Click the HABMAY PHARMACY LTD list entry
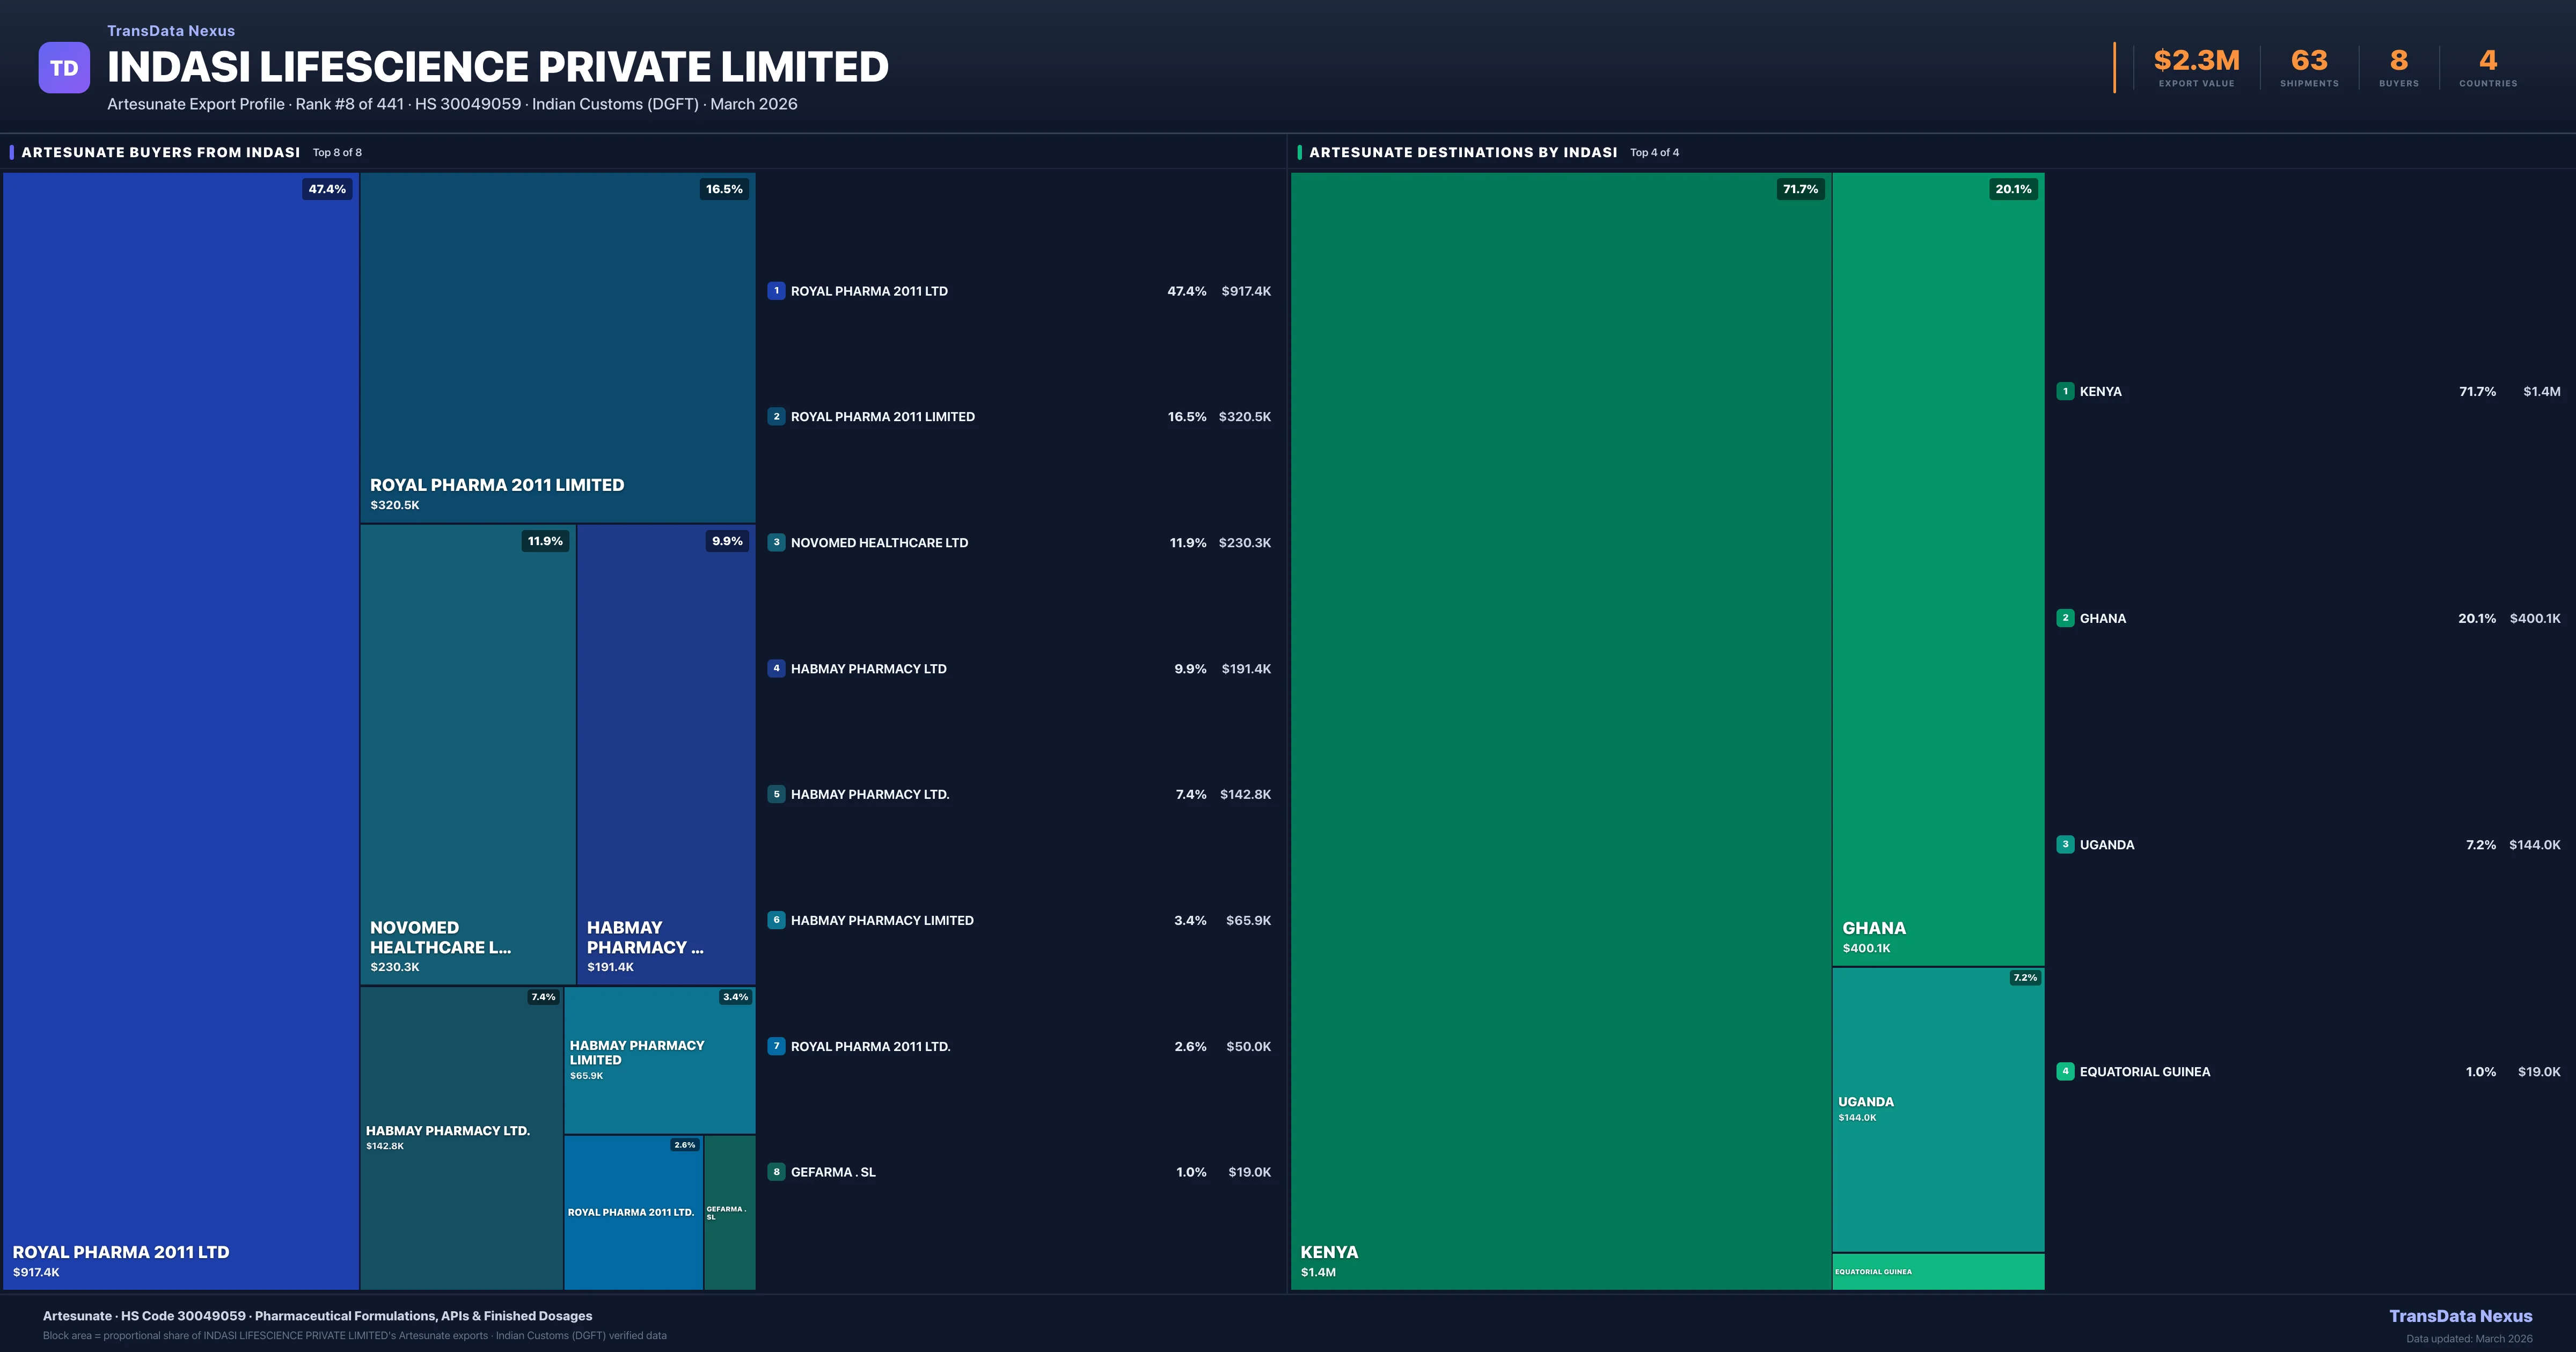Screen dimensions: 2576x1352 coord(868,668)
